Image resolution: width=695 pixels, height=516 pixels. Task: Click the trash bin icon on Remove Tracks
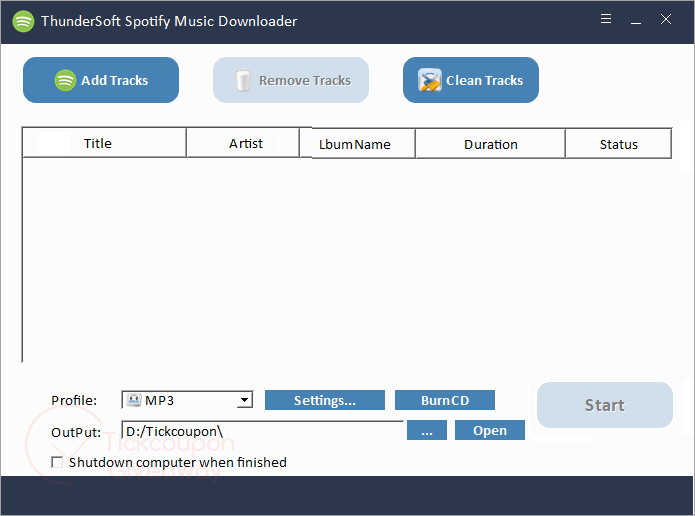pos(243,80)
